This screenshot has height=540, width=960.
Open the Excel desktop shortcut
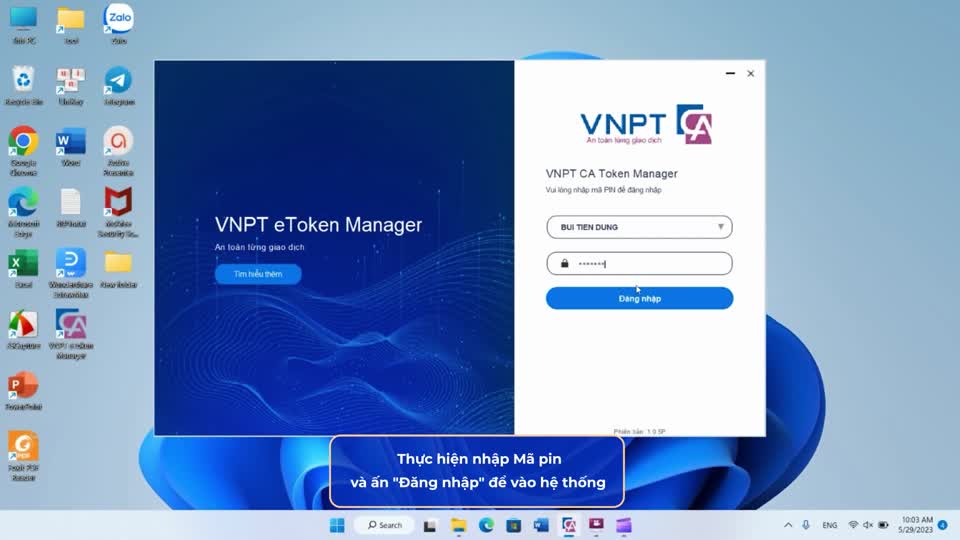tap(23, 268)
